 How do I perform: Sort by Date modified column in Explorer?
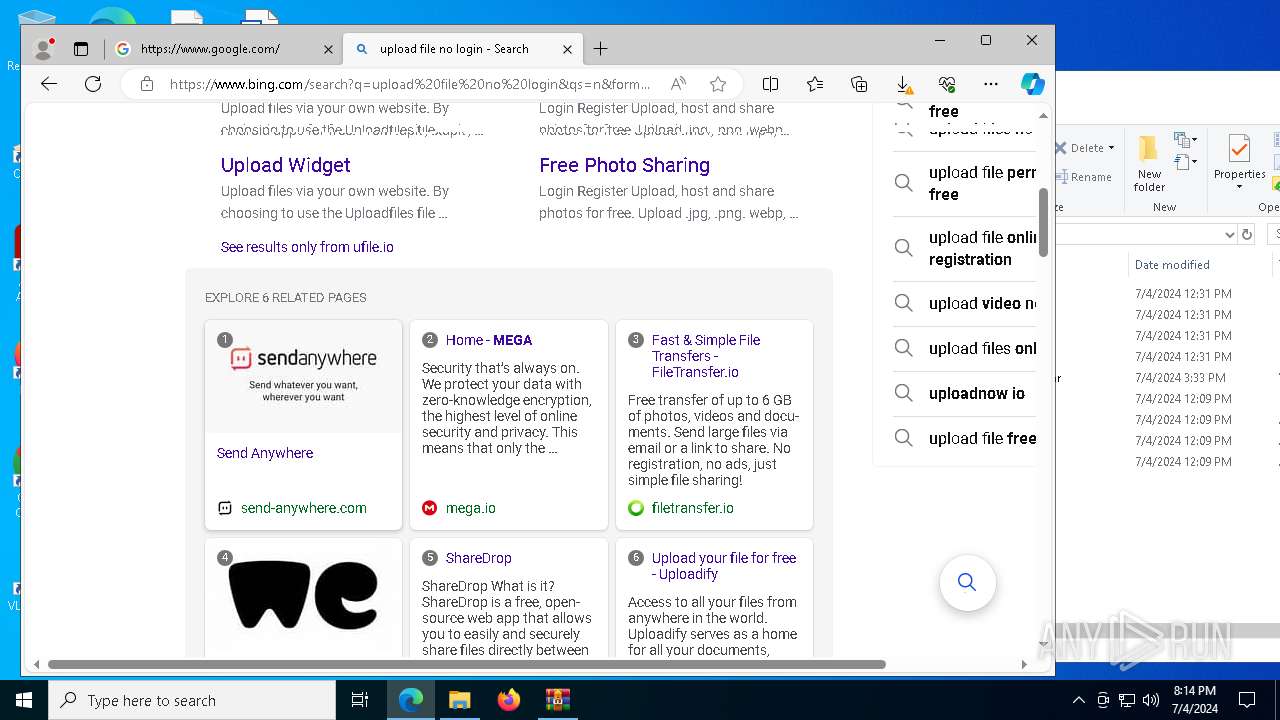click(1172, 264)
